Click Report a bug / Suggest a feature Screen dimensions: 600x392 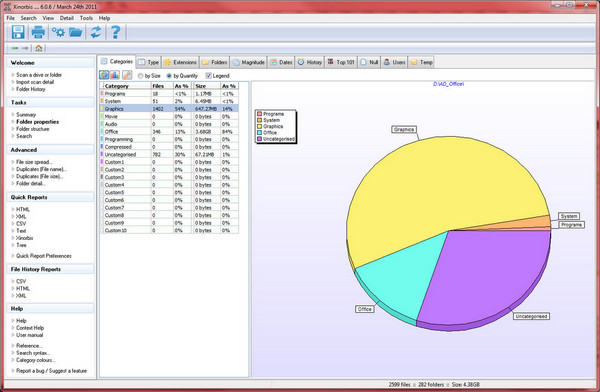point(51,371)
